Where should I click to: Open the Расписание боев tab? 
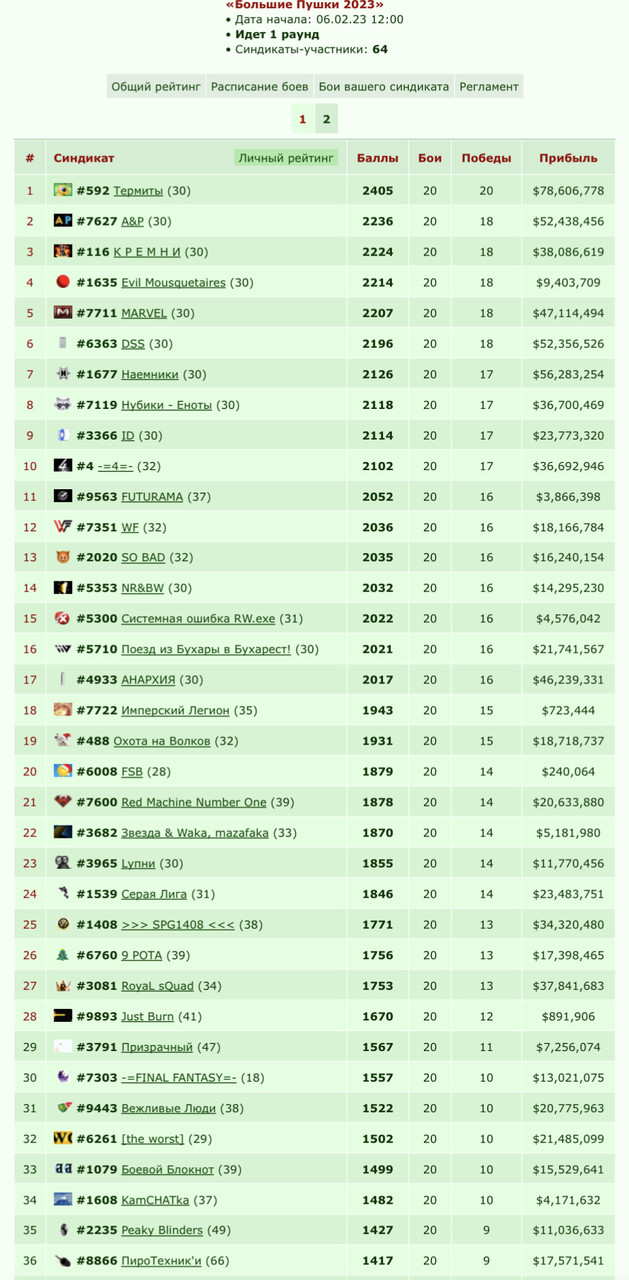260,87
